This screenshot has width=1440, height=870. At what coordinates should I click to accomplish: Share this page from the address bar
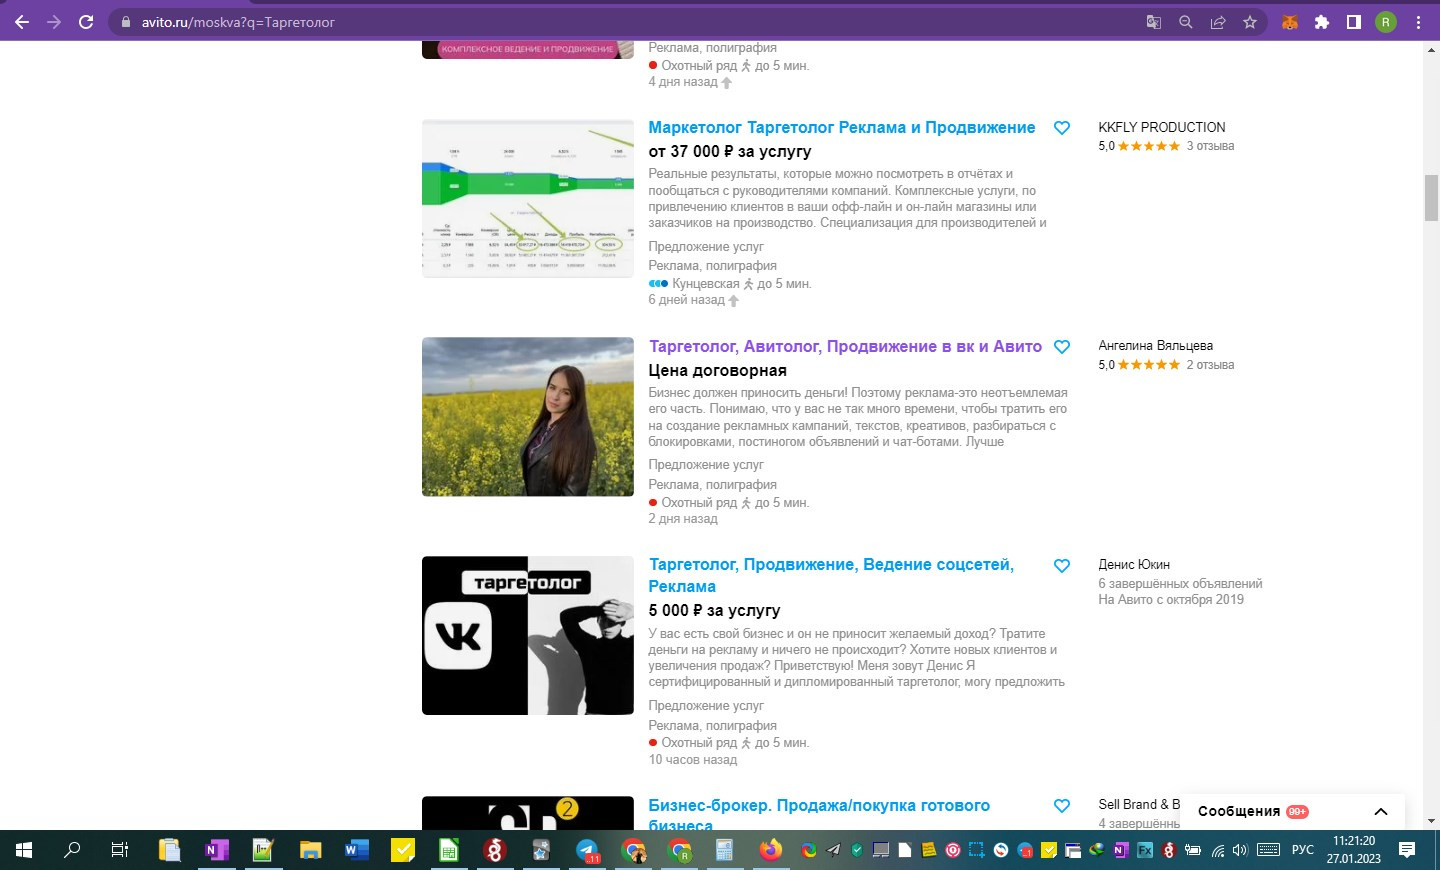[1218, 22]
